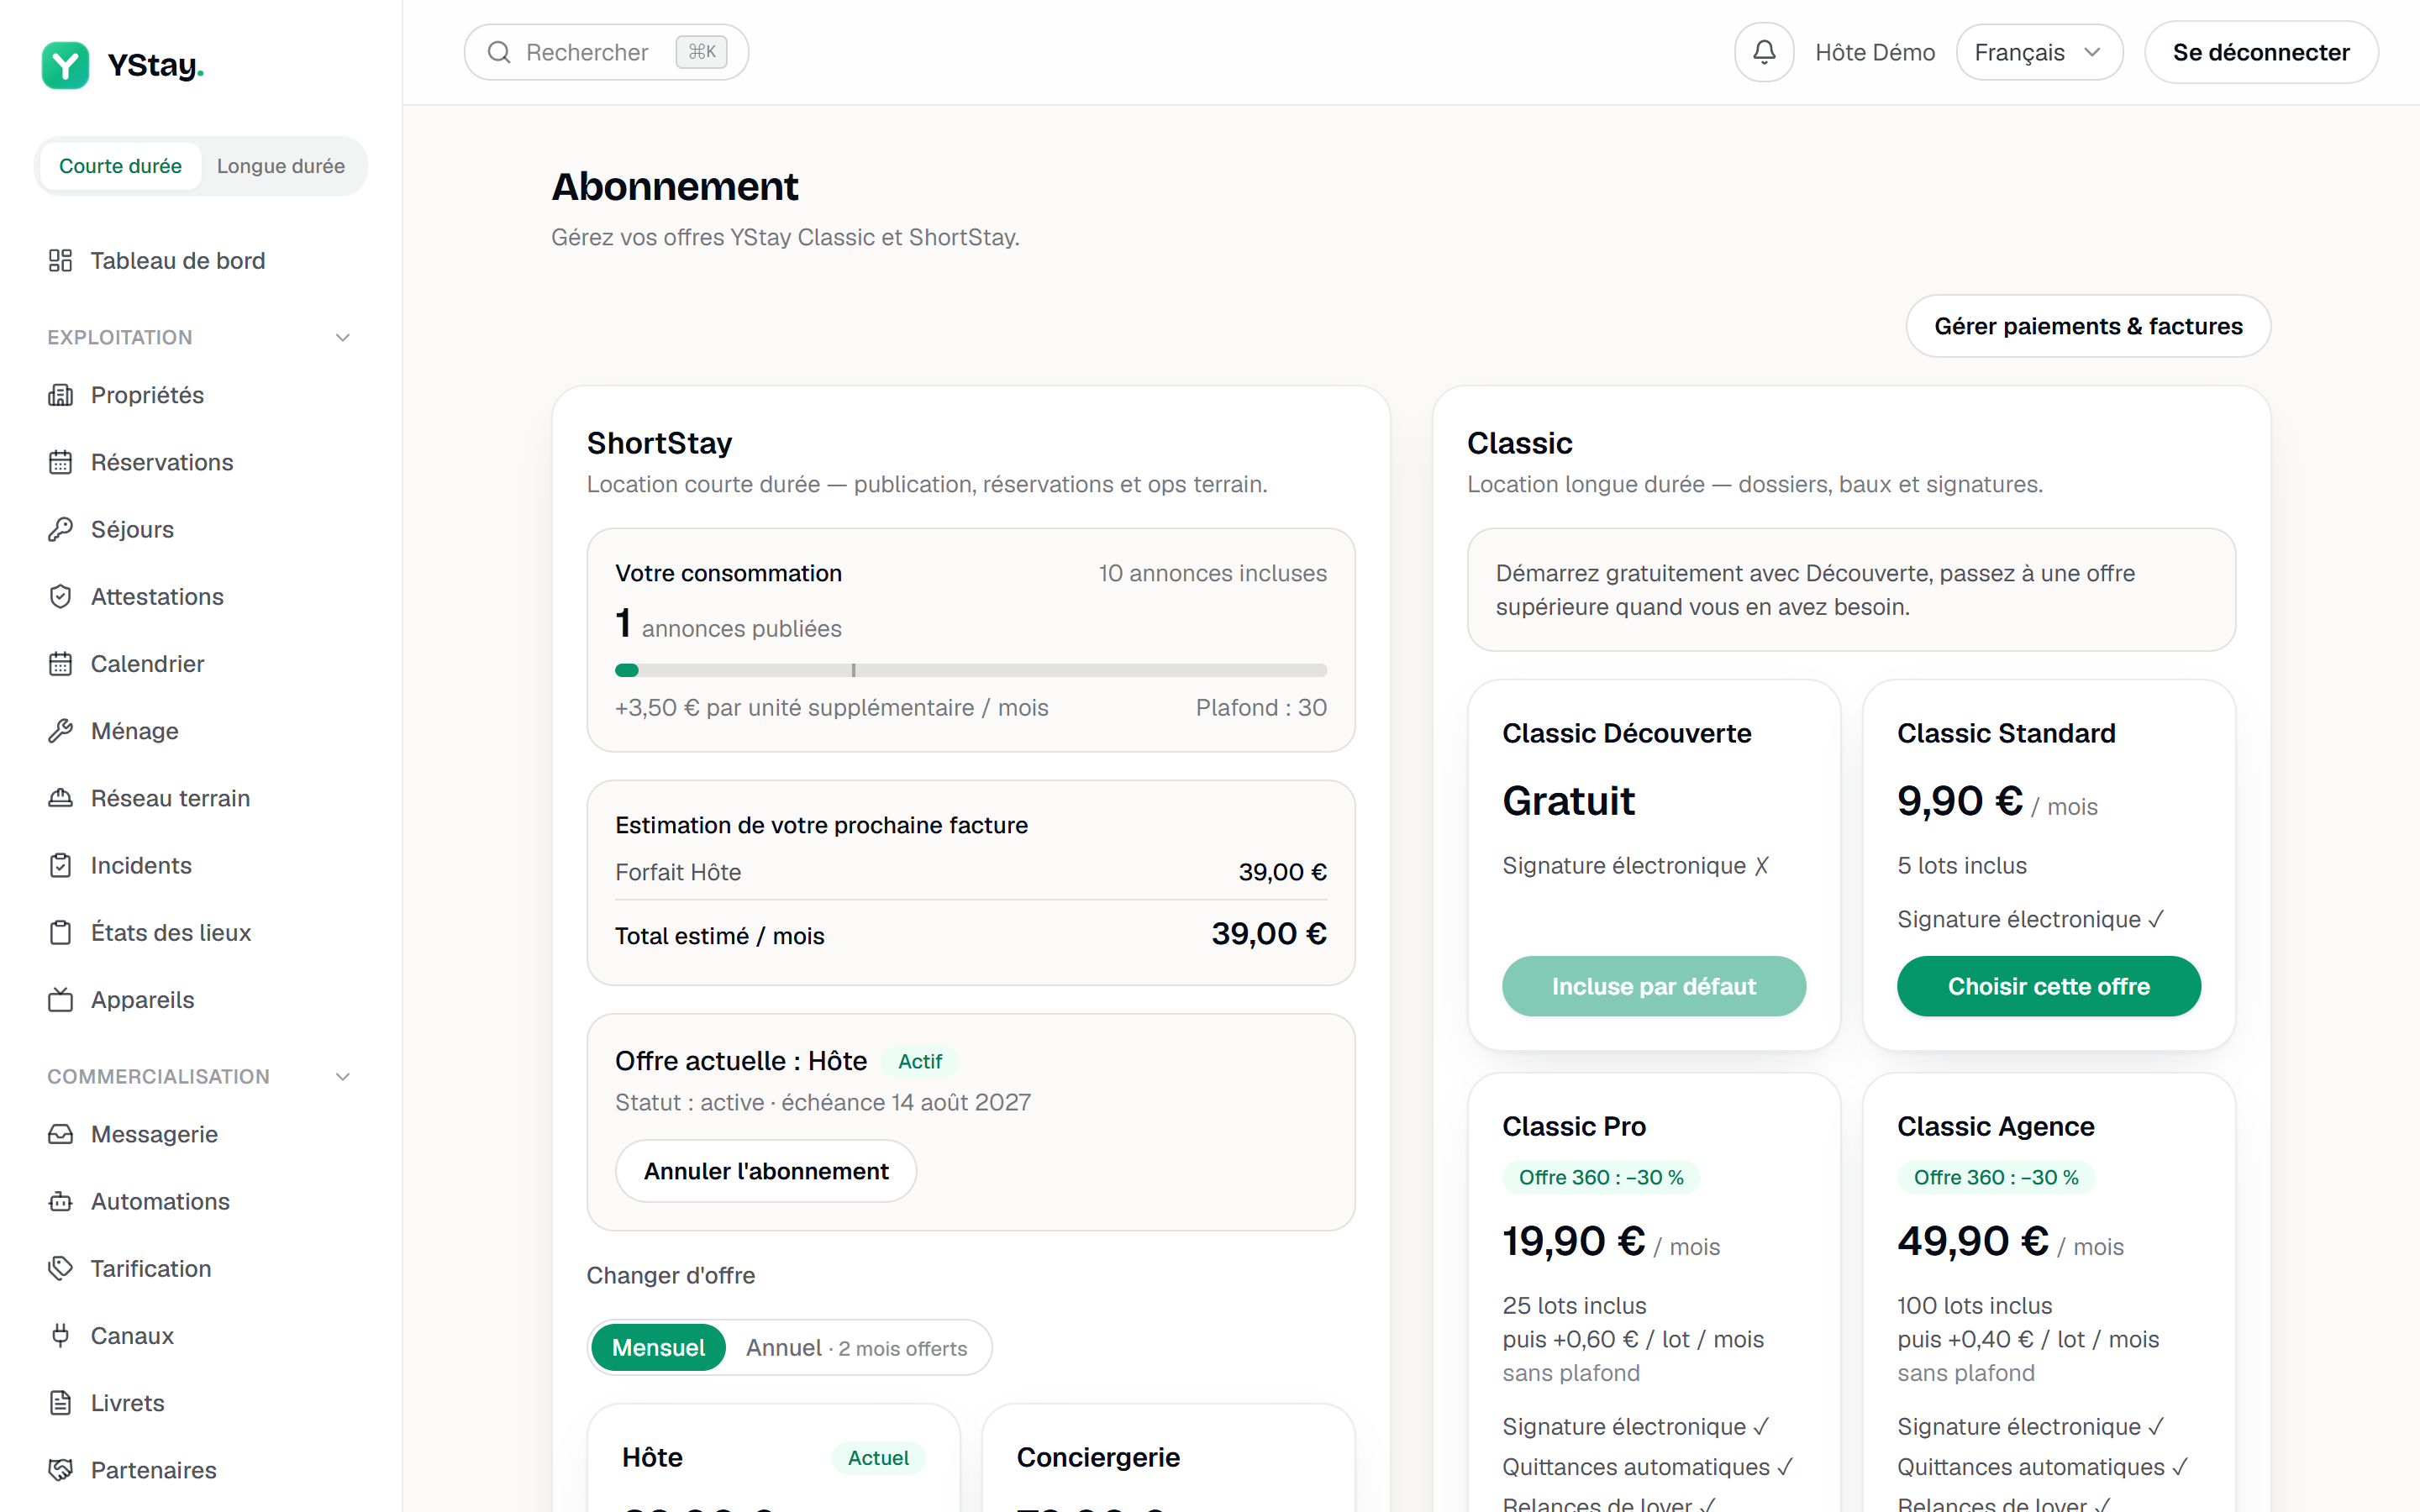
Task: Click the Actuel badge on Hôte plan
Action: click(x=878, y=1458)
